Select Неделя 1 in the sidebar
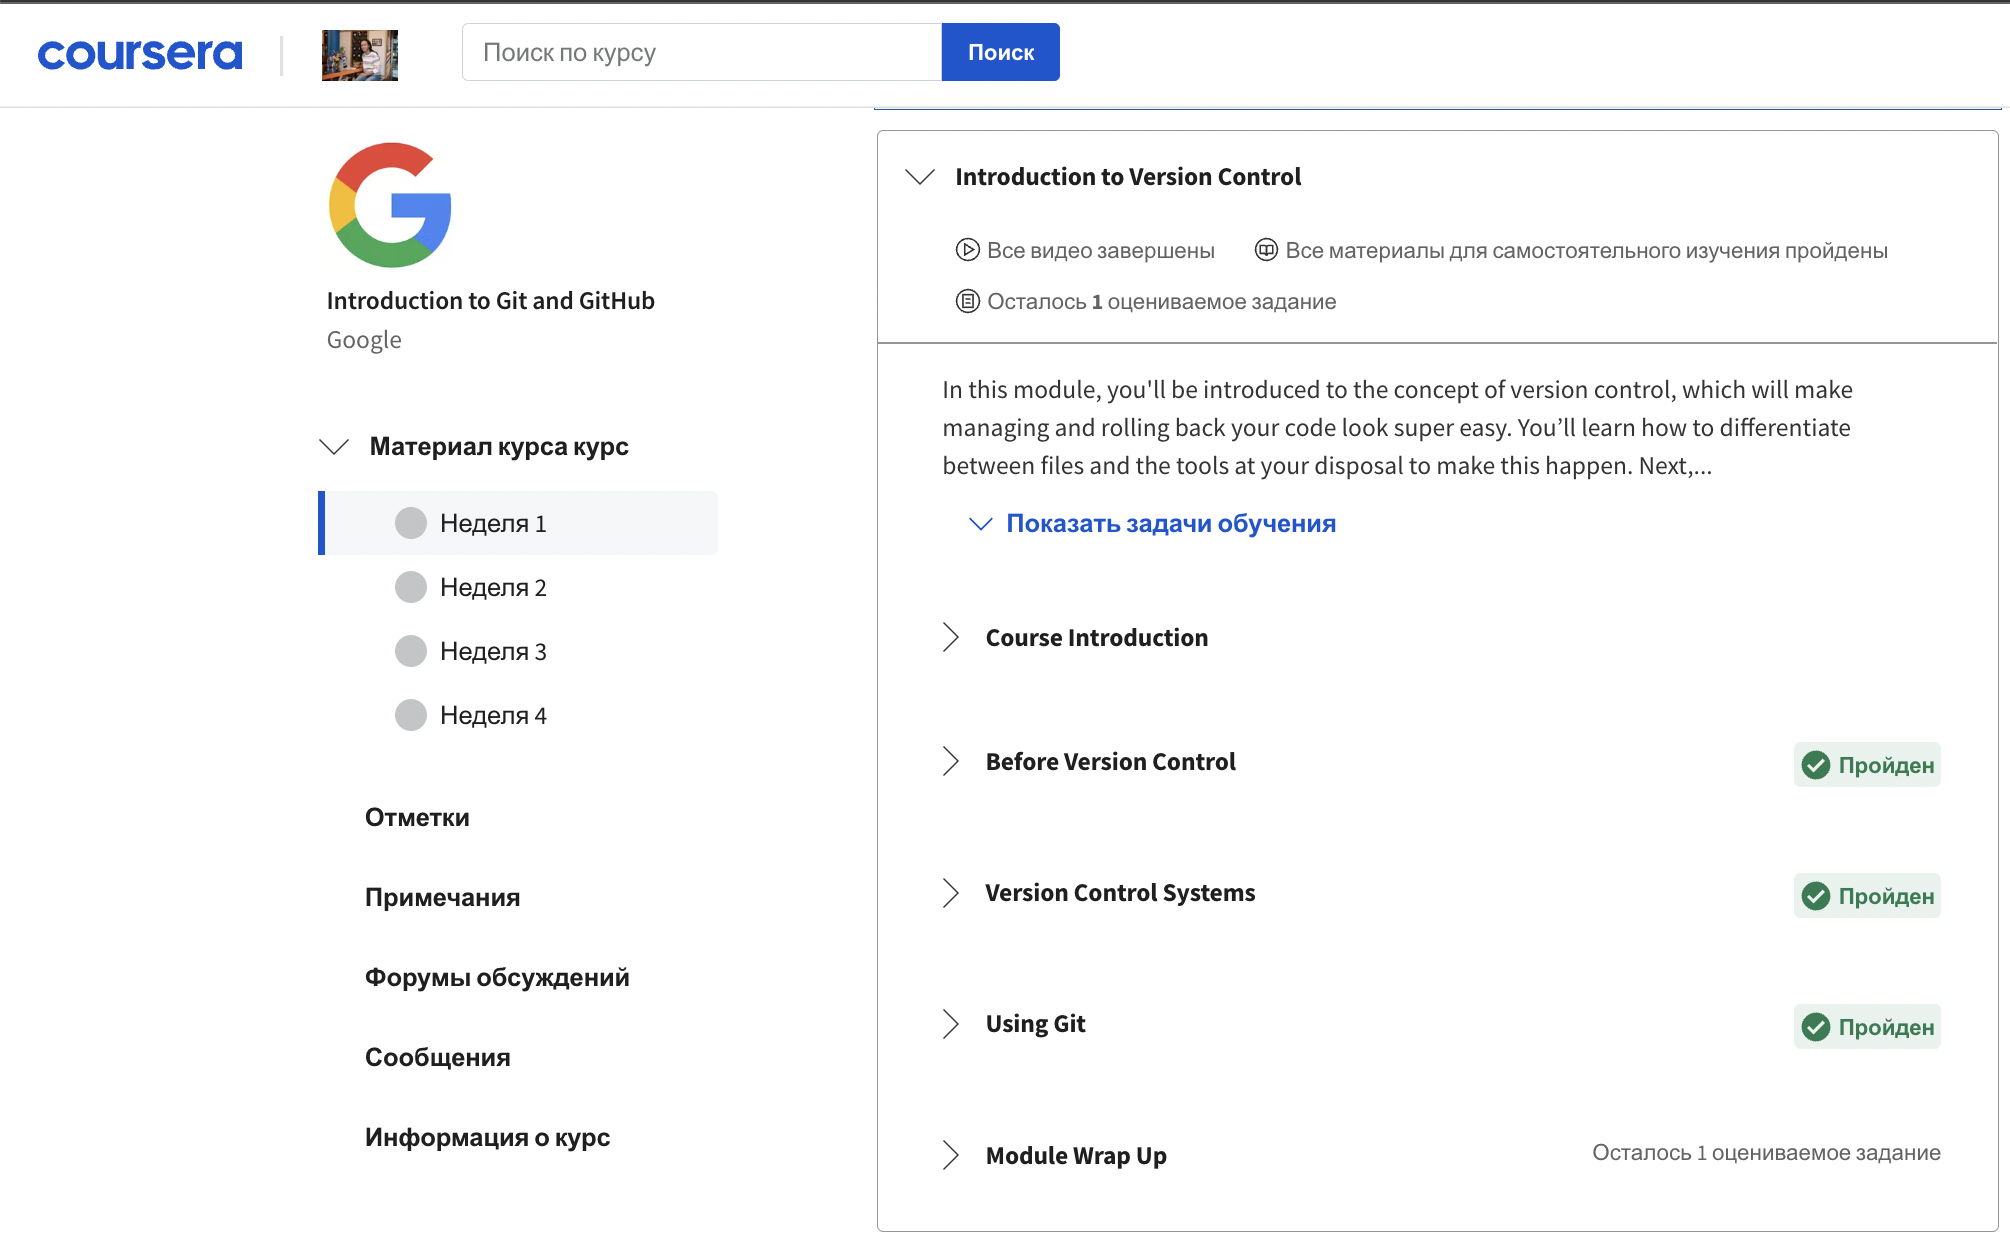This screenshot has height=1244, width=2010. pos(518,523)
